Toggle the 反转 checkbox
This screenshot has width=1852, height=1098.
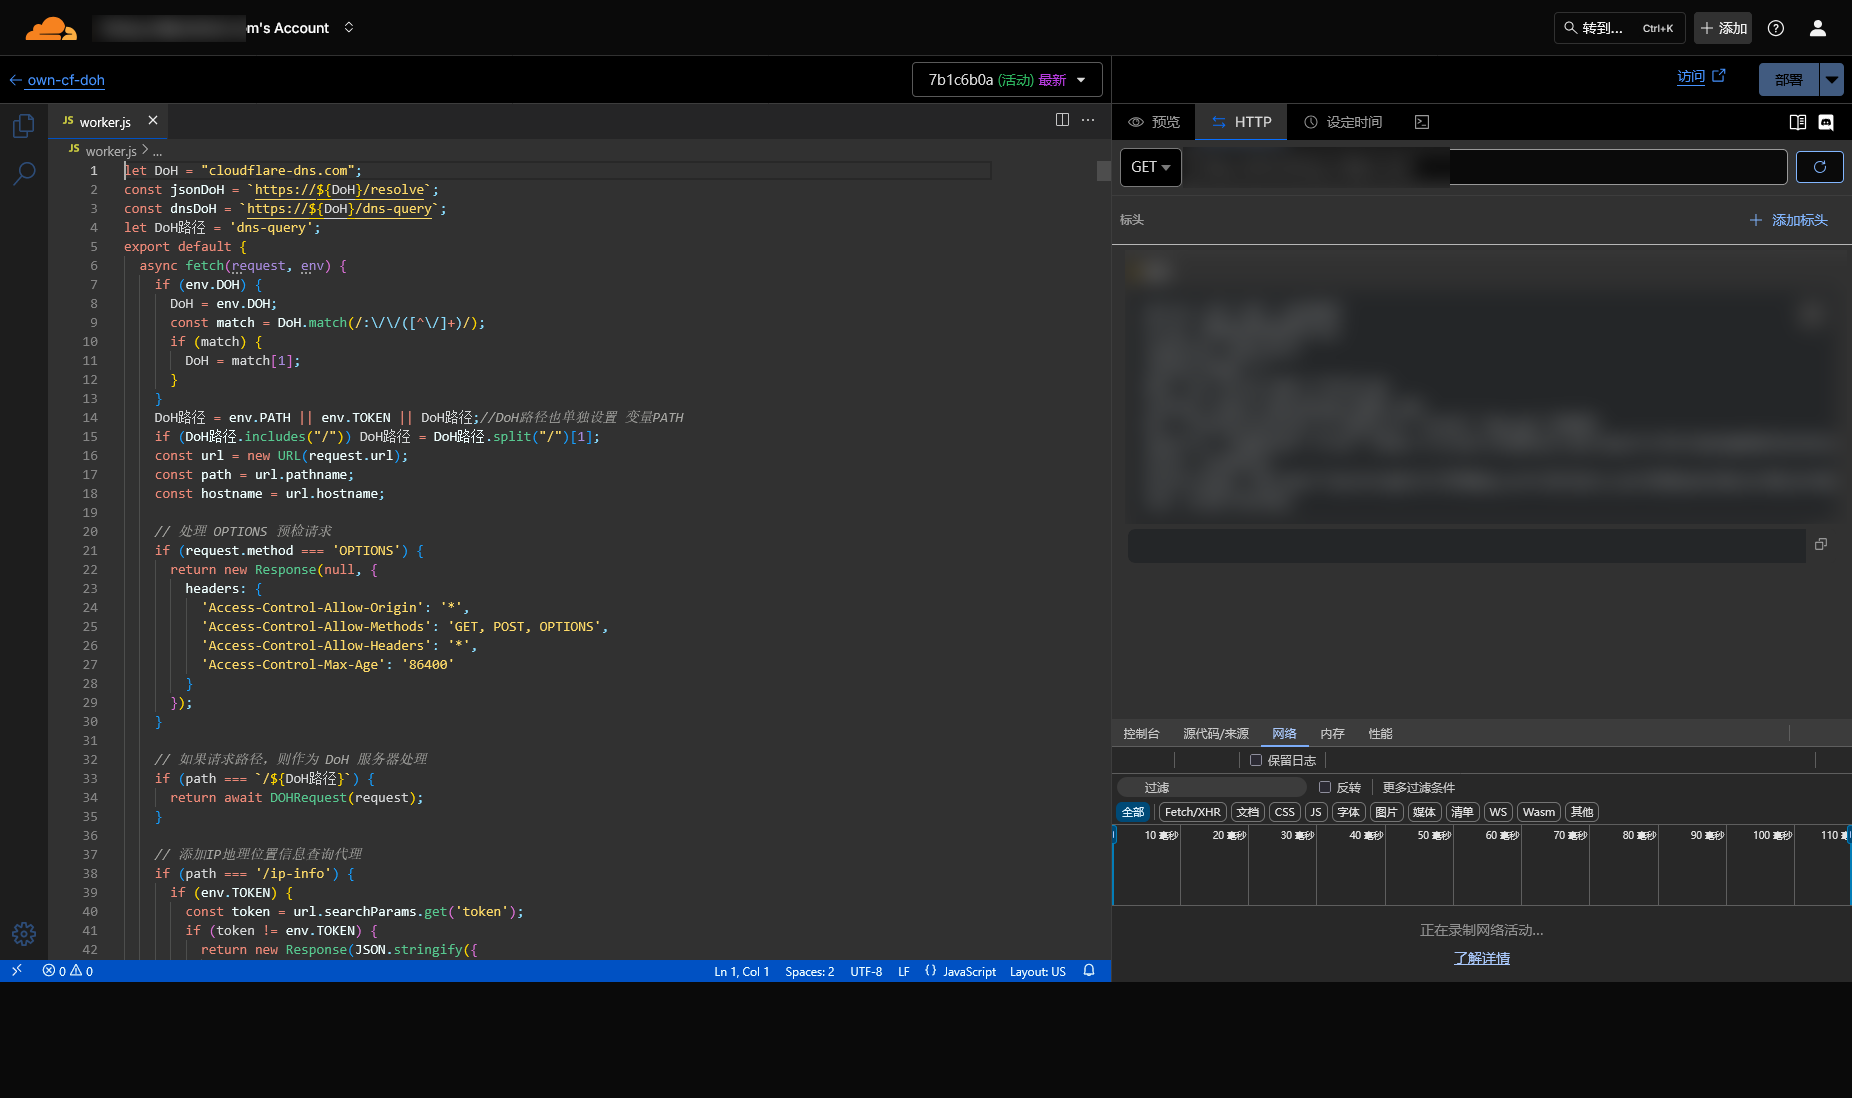point(1325,787)
